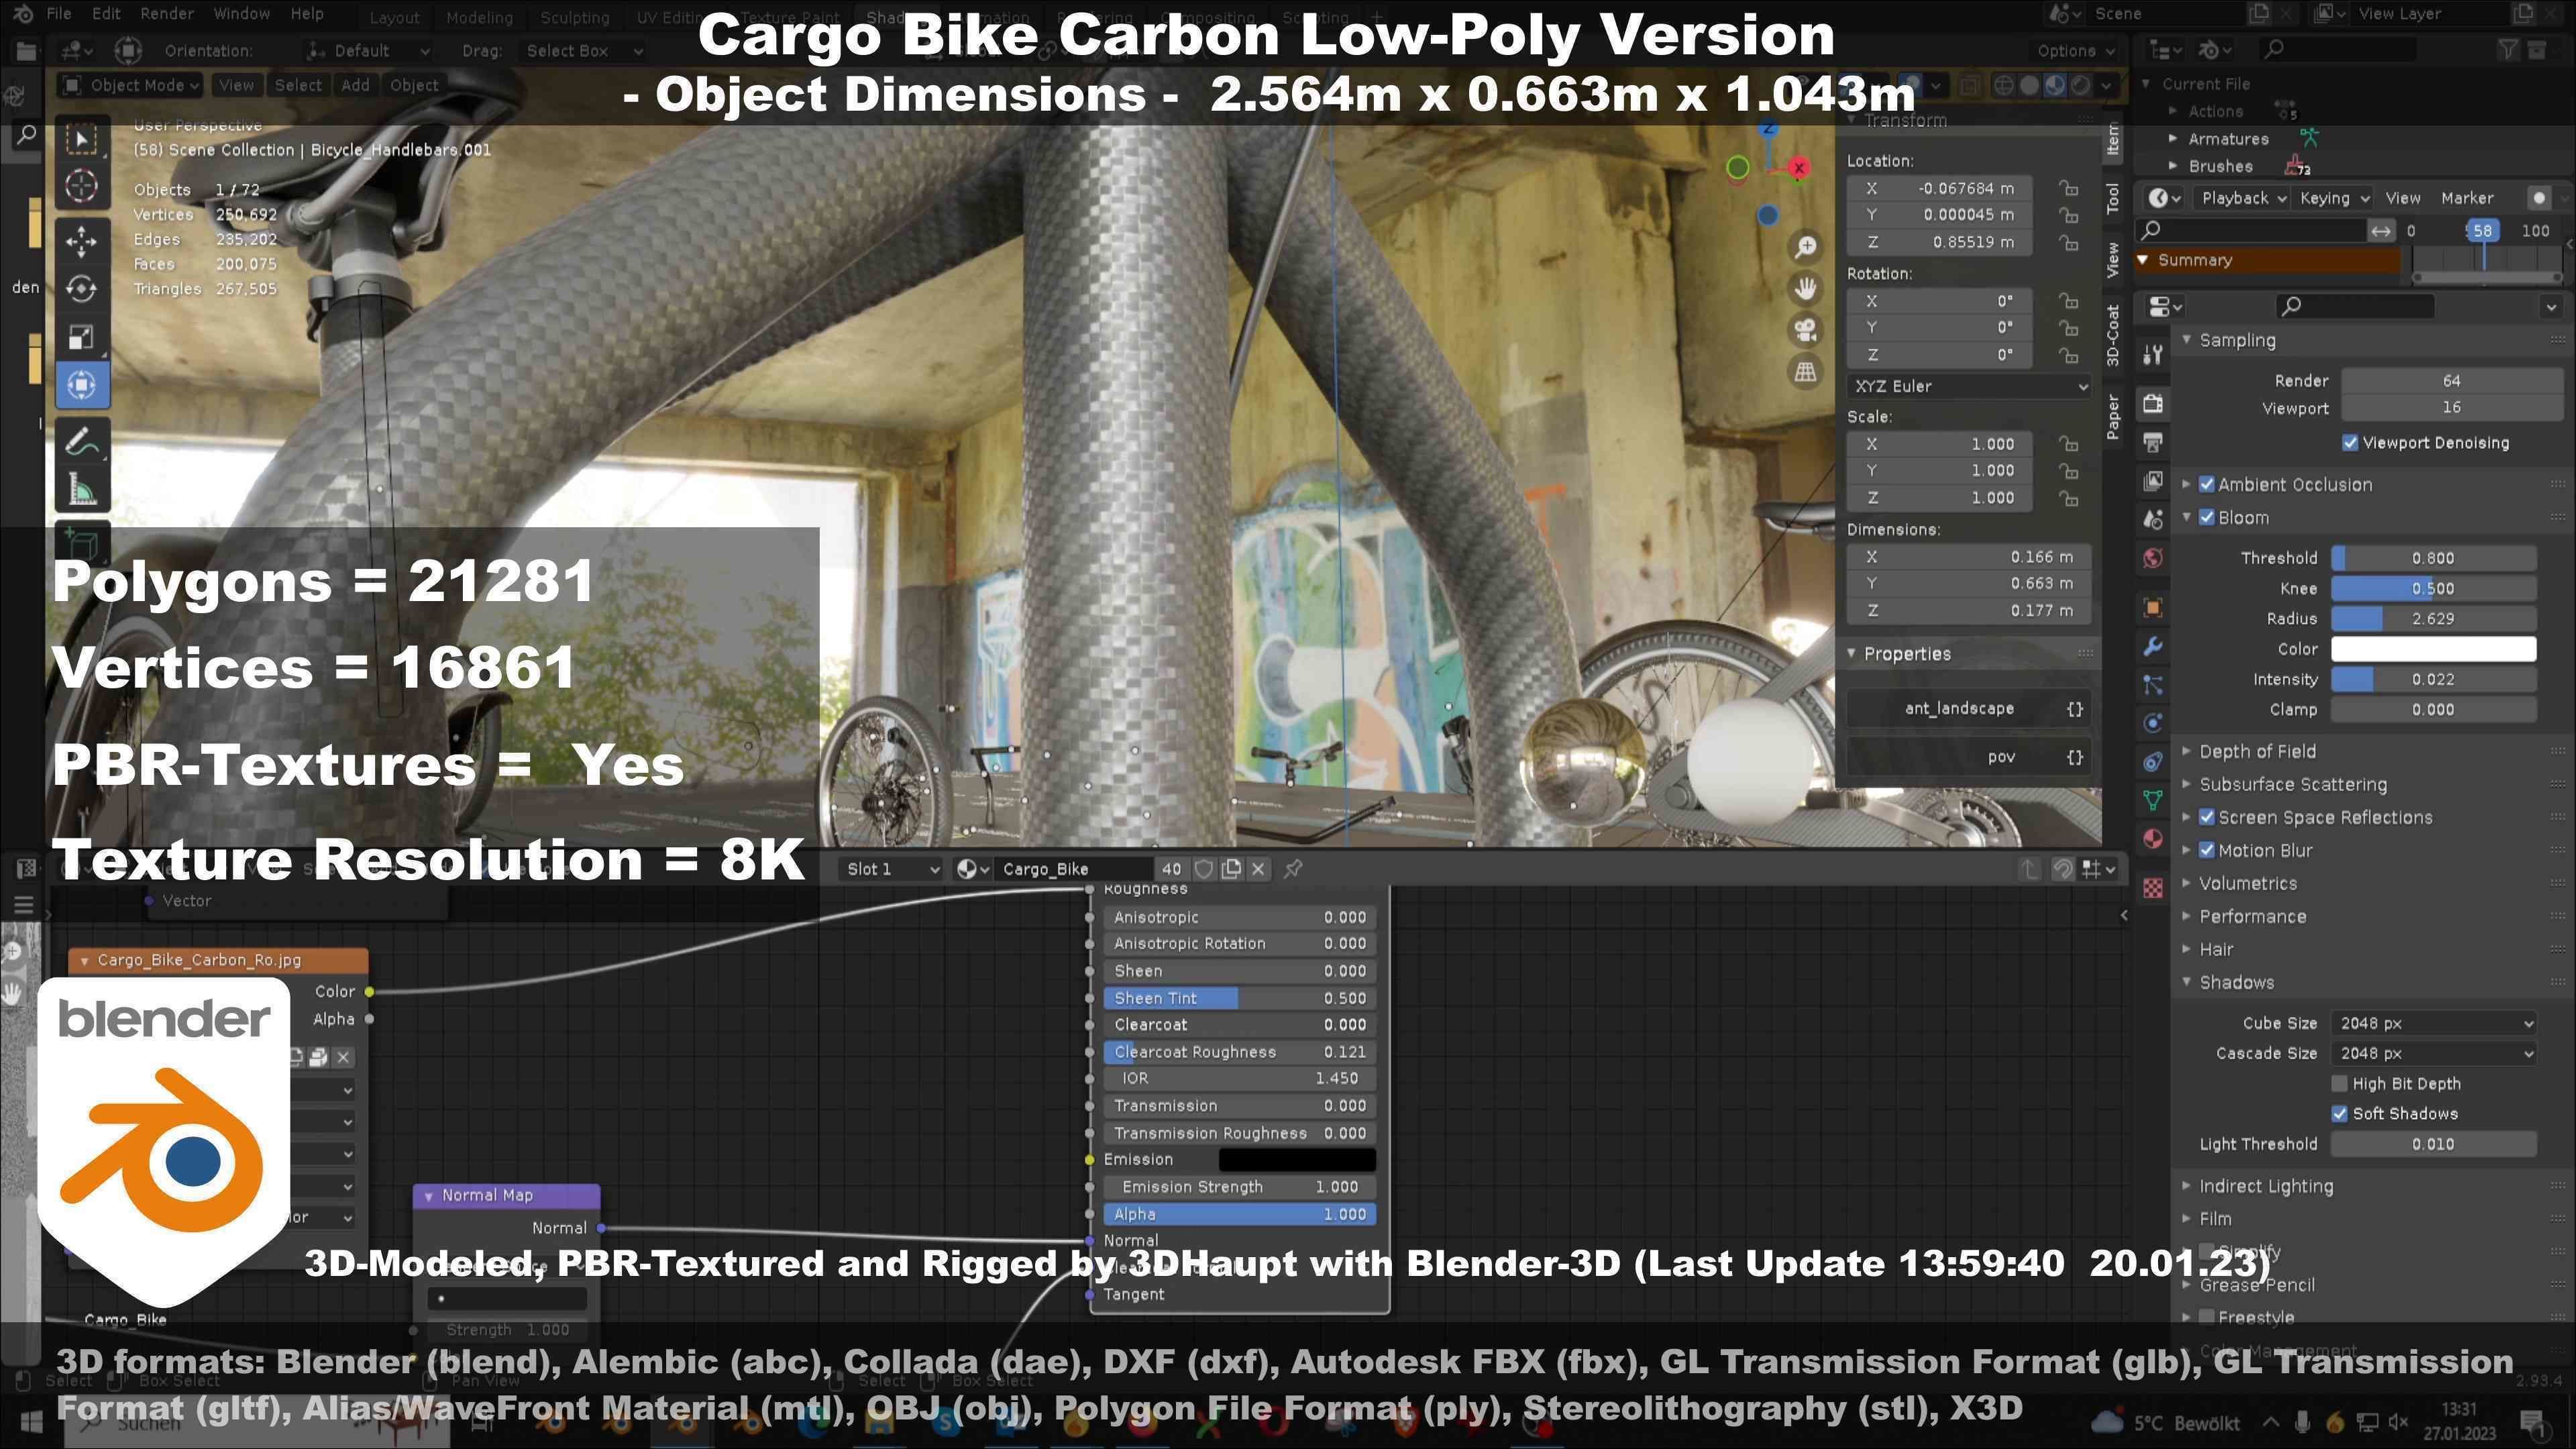The width and height of the screenshot is (2576, 1449).
Task: Expand the Volumetrics panel
Action: coord(2248,884)
